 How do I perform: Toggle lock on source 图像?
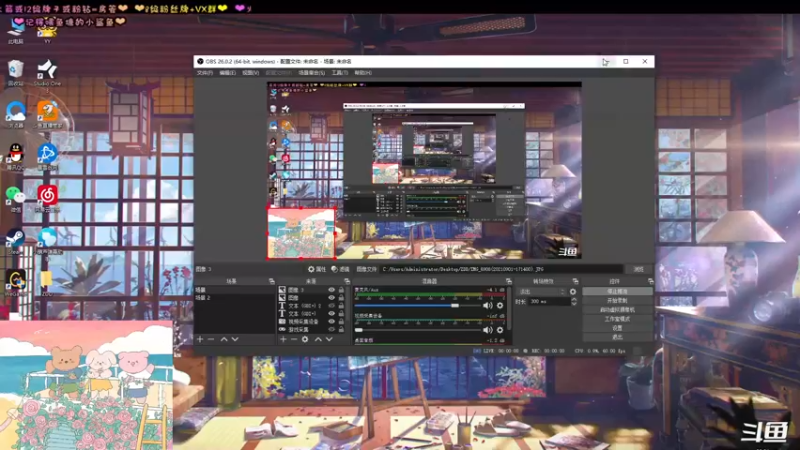tap(341, 297)
